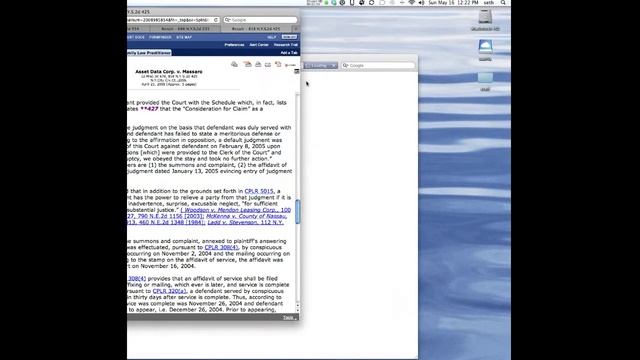
Task: Select the Family Law Practitioner tab
Action: tap(149, 53)
